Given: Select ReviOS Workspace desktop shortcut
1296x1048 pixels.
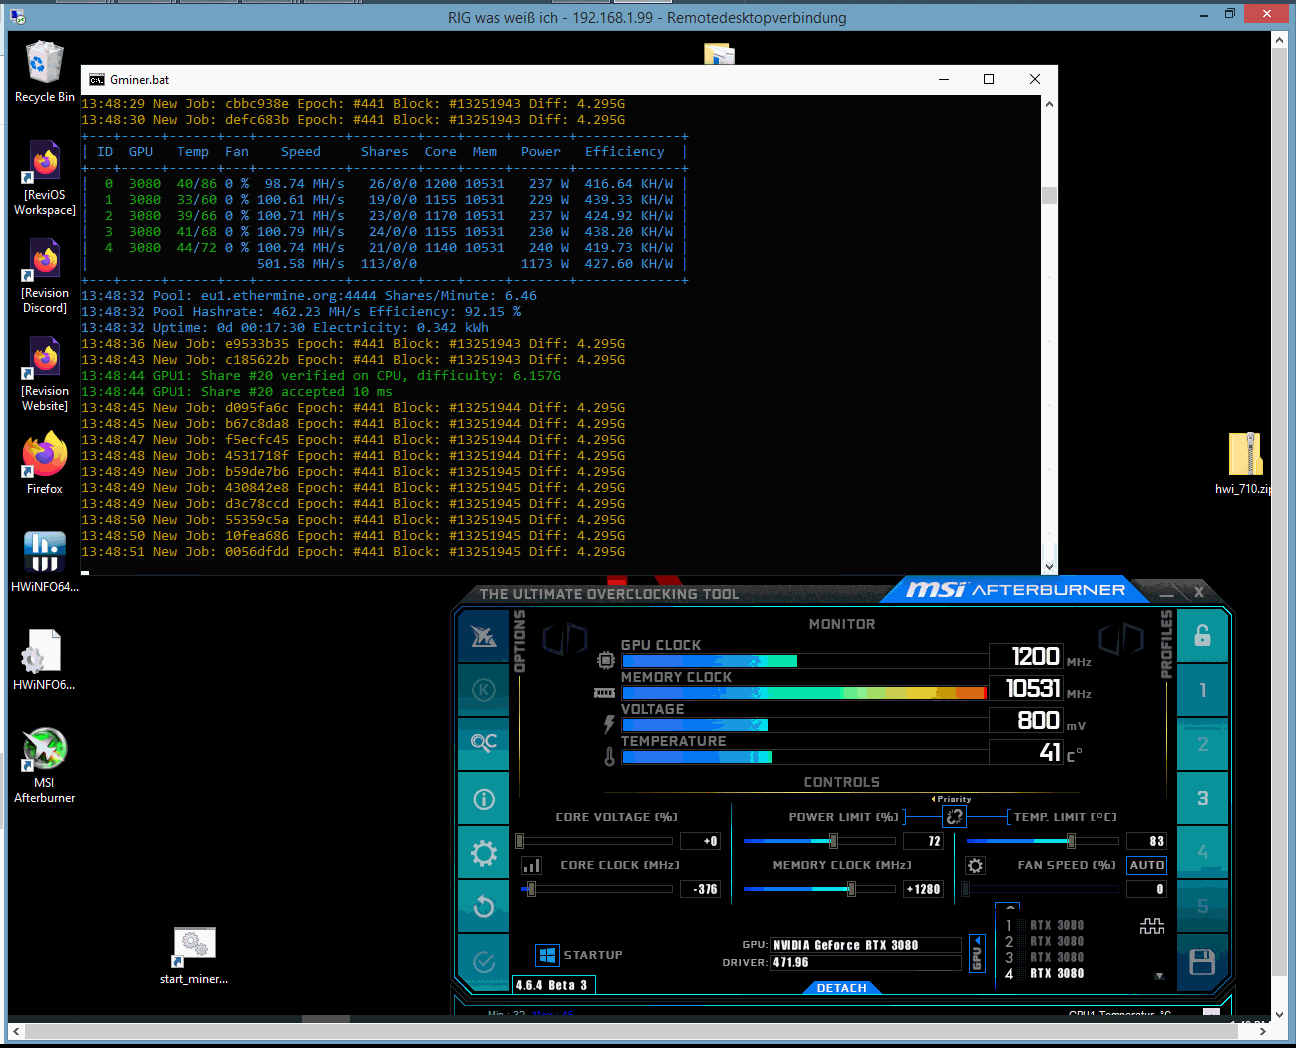Looking at the screenshot, I should pos(45,178).
